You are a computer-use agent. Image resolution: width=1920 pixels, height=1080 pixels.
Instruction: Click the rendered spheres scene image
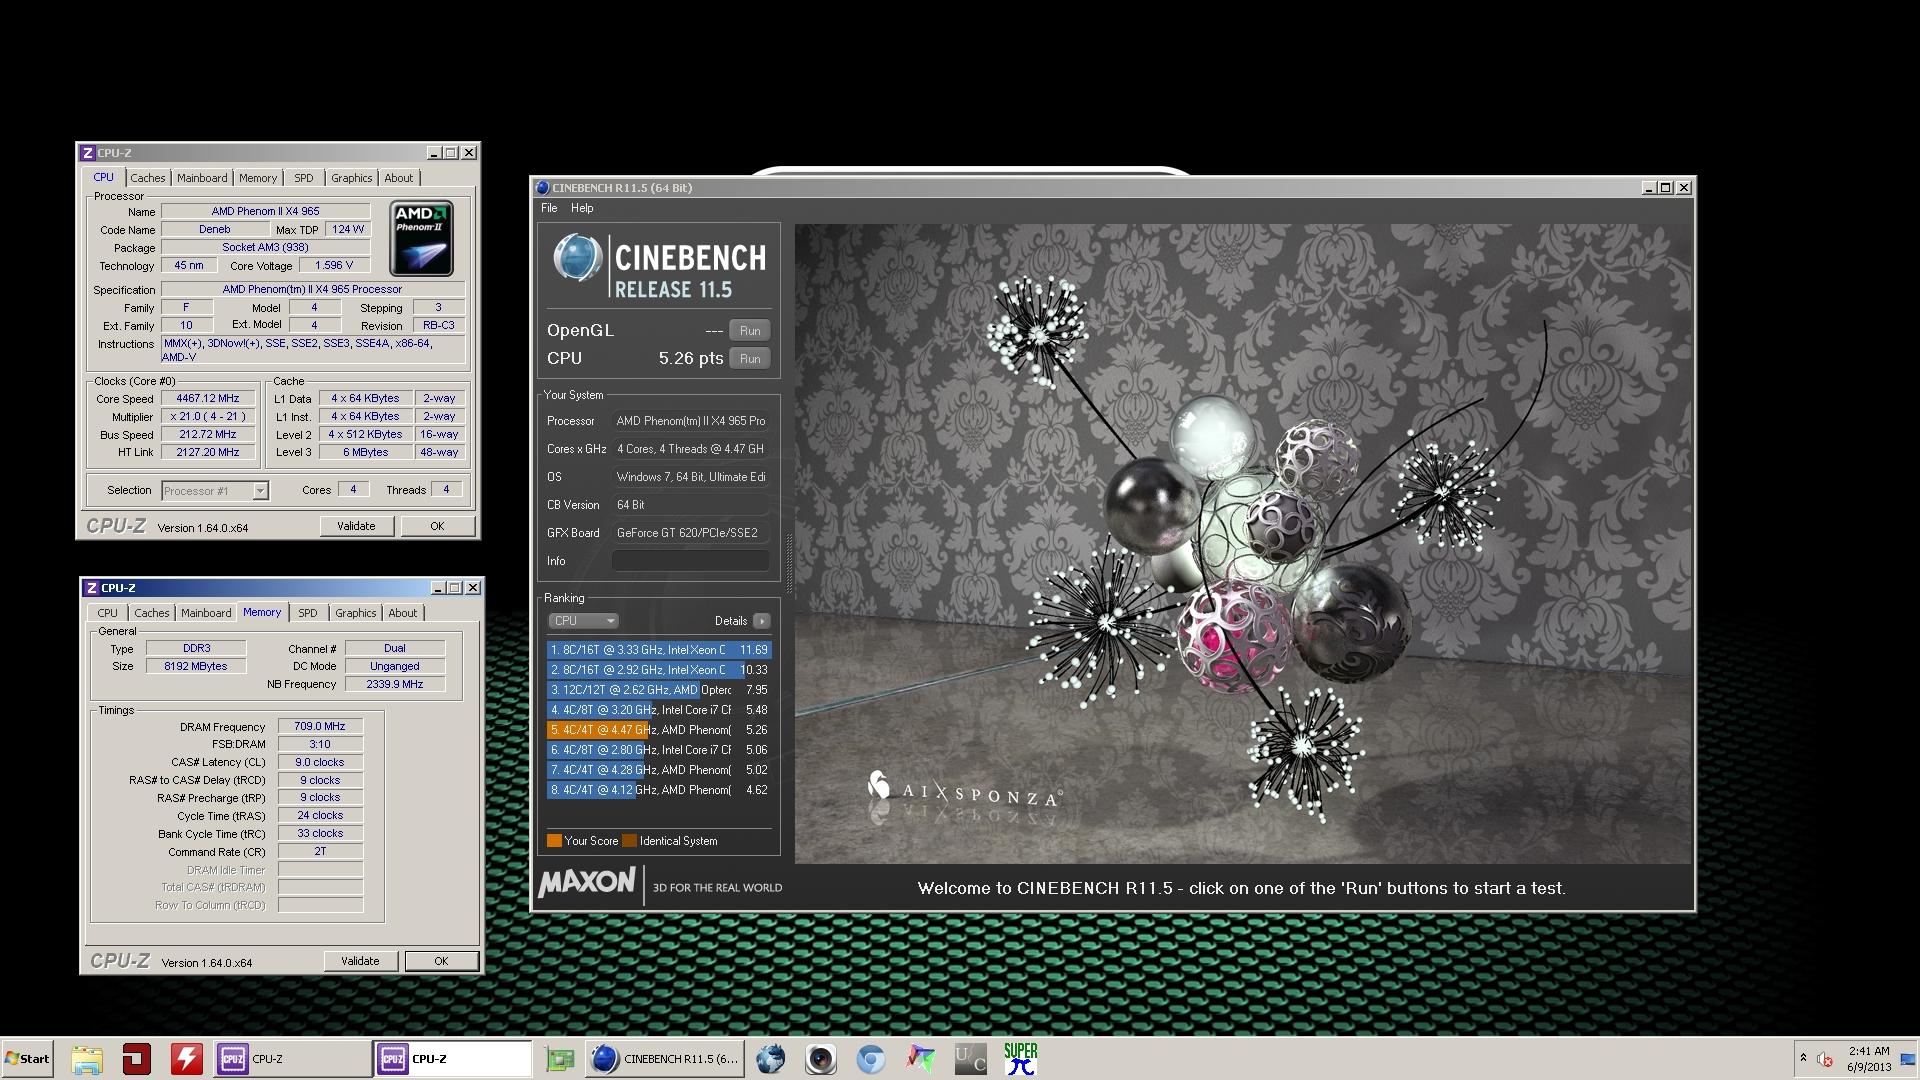point(1243,543)
